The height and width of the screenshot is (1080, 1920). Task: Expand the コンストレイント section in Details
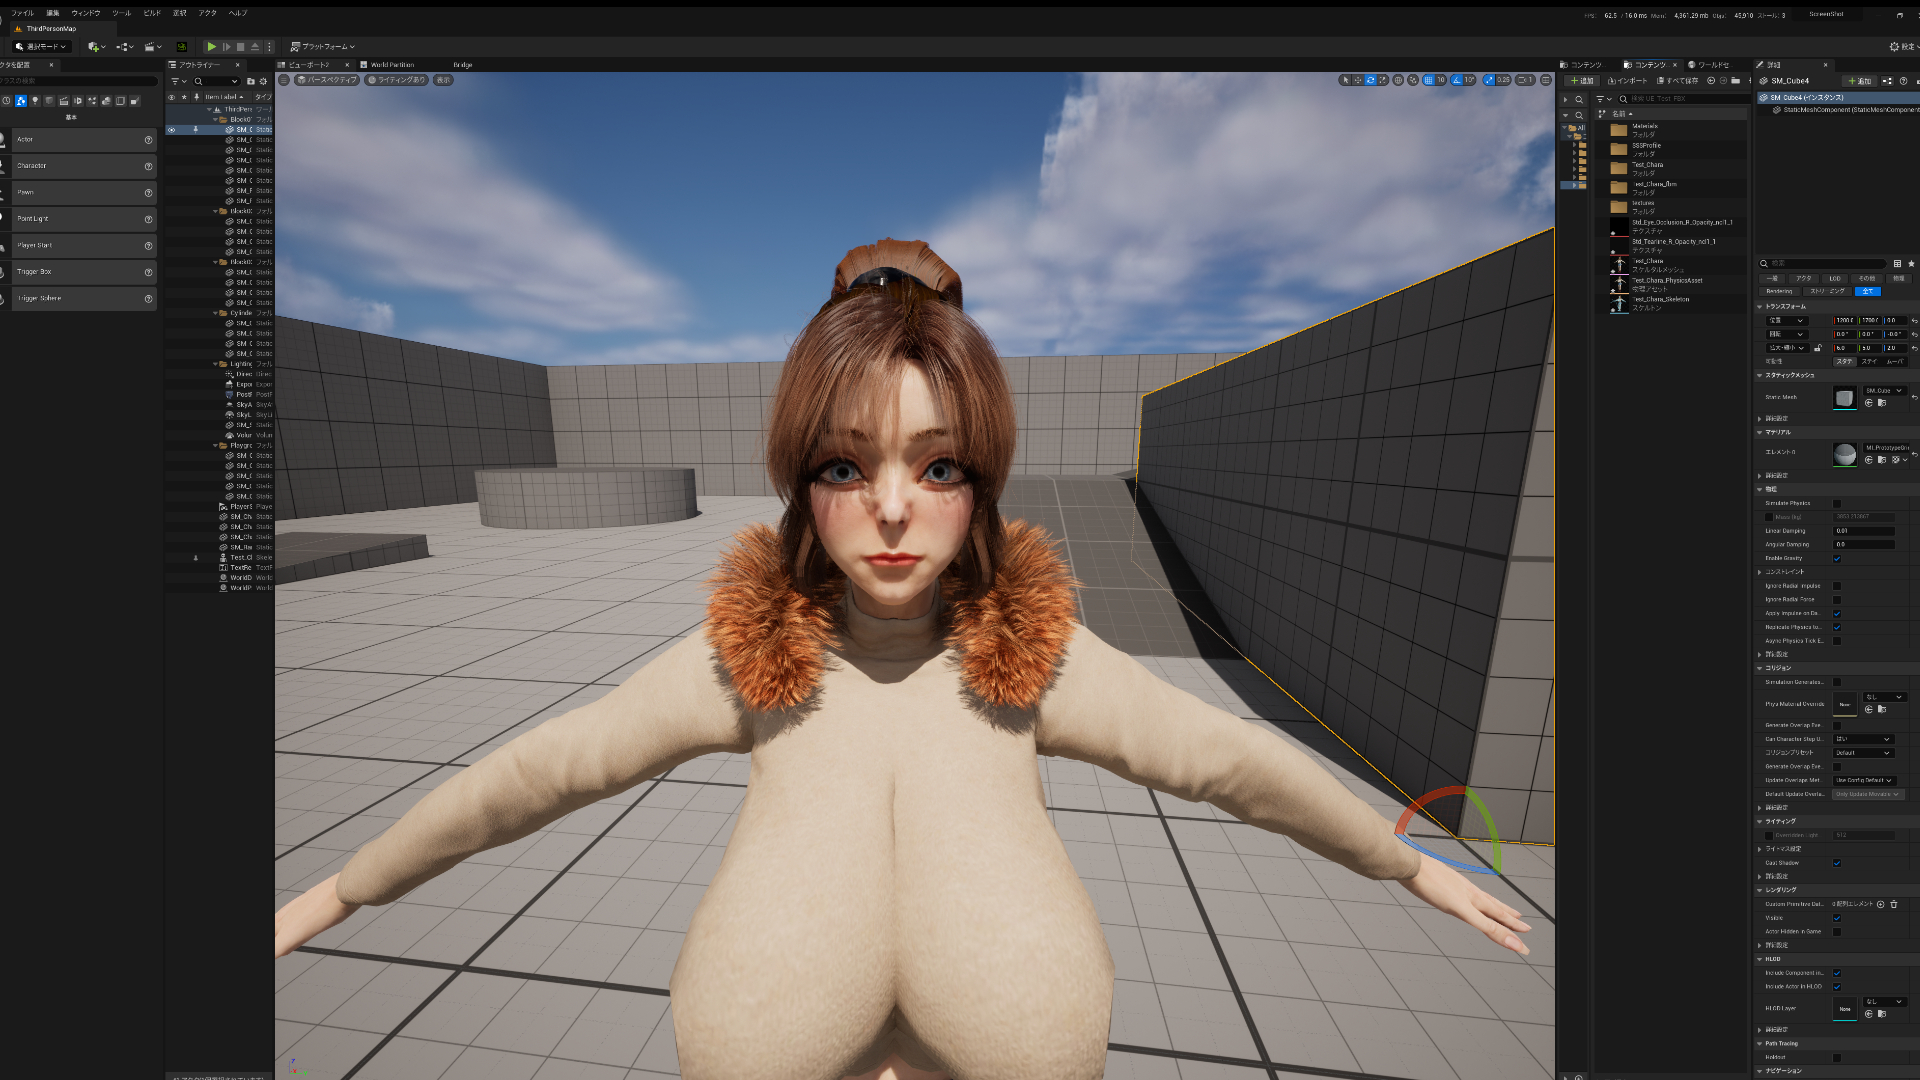(1760, 572)
